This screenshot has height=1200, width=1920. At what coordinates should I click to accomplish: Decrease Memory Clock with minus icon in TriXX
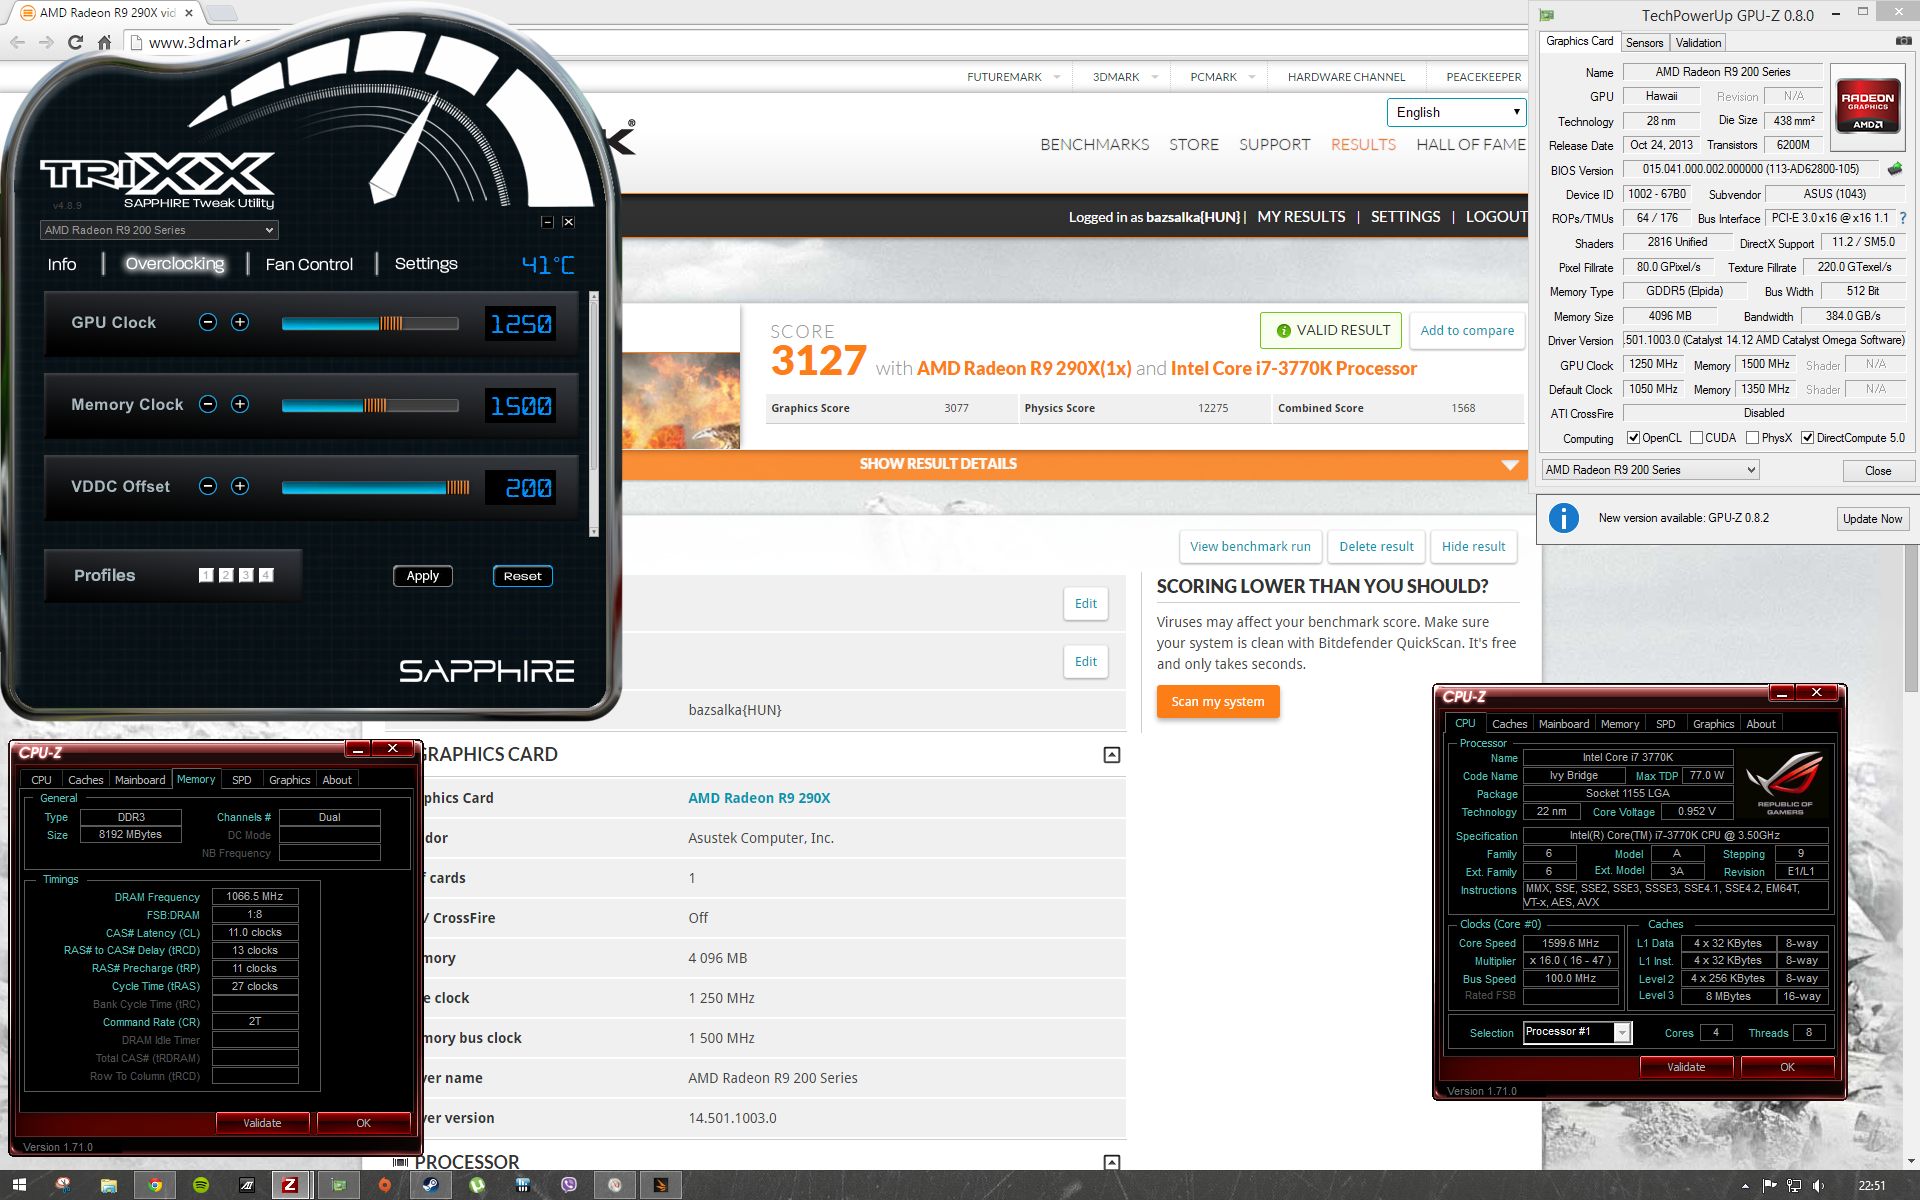click(x=208, y=404)
